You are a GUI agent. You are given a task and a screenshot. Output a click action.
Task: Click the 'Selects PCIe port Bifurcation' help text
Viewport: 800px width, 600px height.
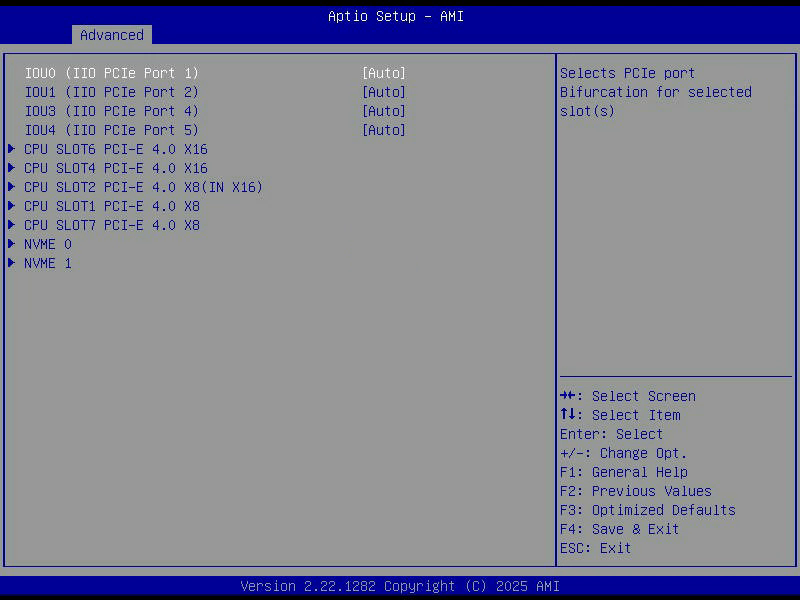click(656, 92)
